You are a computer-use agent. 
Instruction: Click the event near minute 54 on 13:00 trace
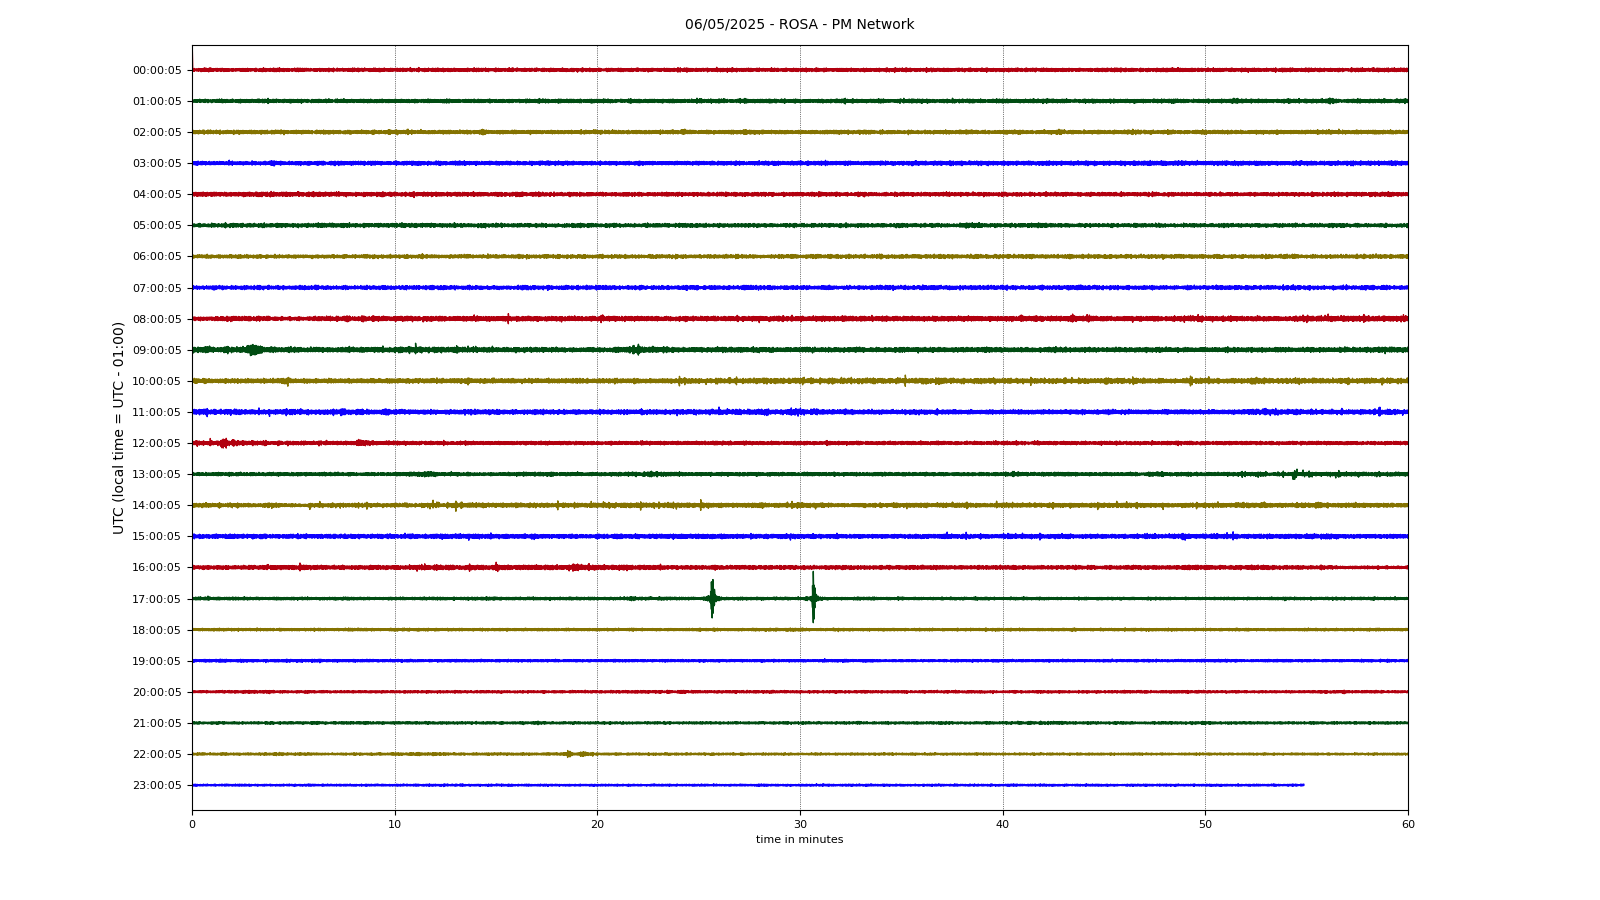[x=1295, y=474]
